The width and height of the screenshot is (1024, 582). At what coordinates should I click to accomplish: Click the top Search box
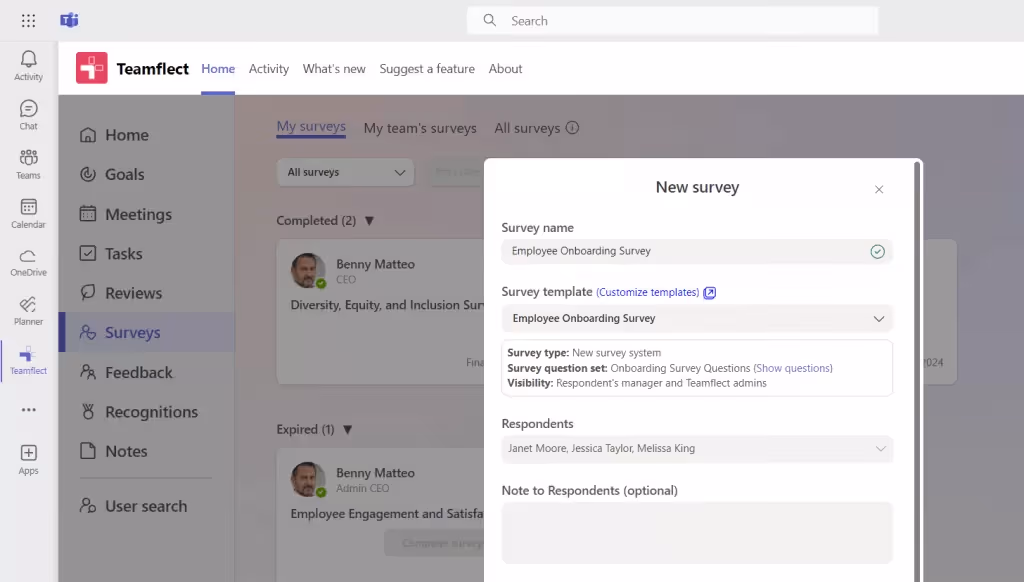(673, 20)
